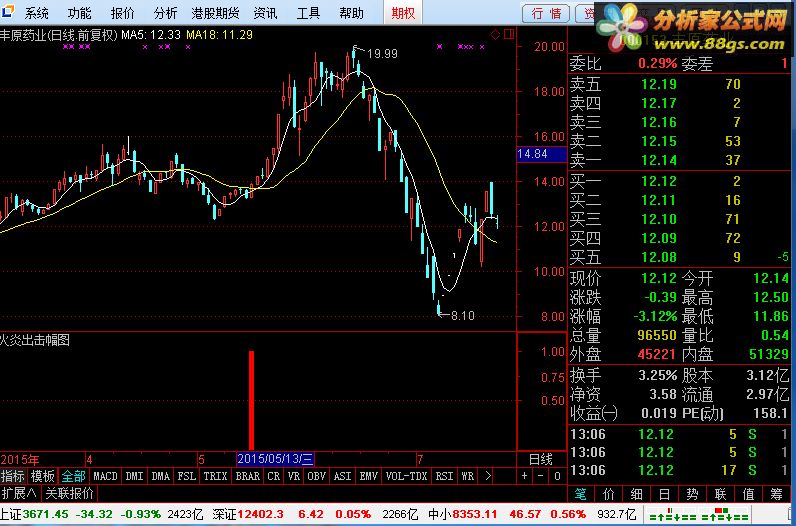Click the first market breadth indicator in status bar

672,515
